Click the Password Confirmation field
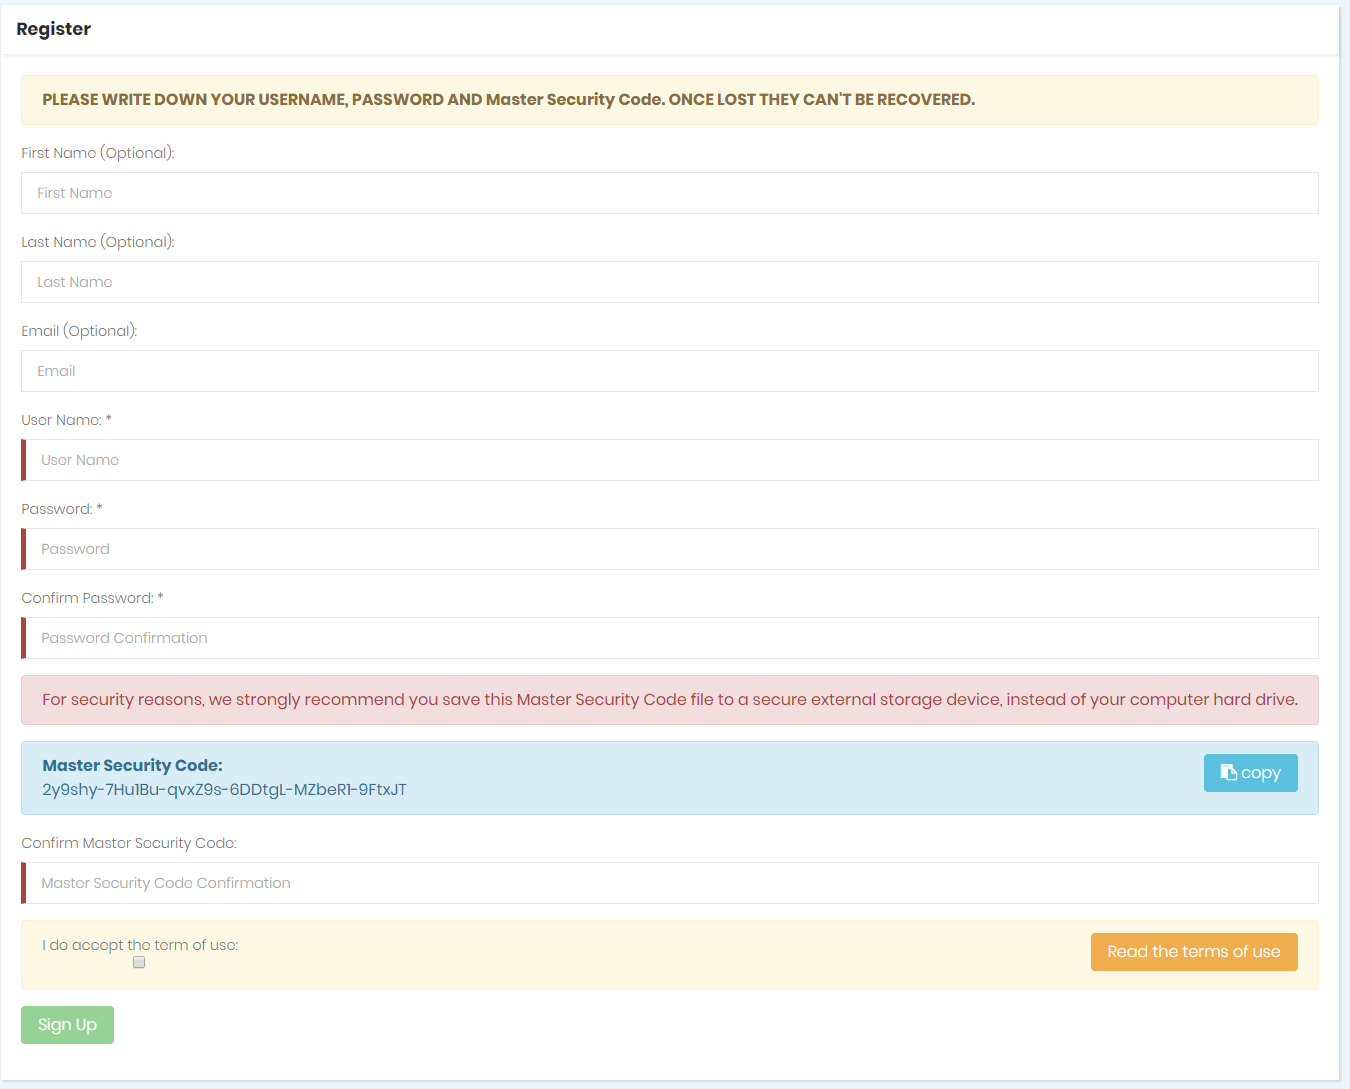1350x1089 pixels. (669, 638)
